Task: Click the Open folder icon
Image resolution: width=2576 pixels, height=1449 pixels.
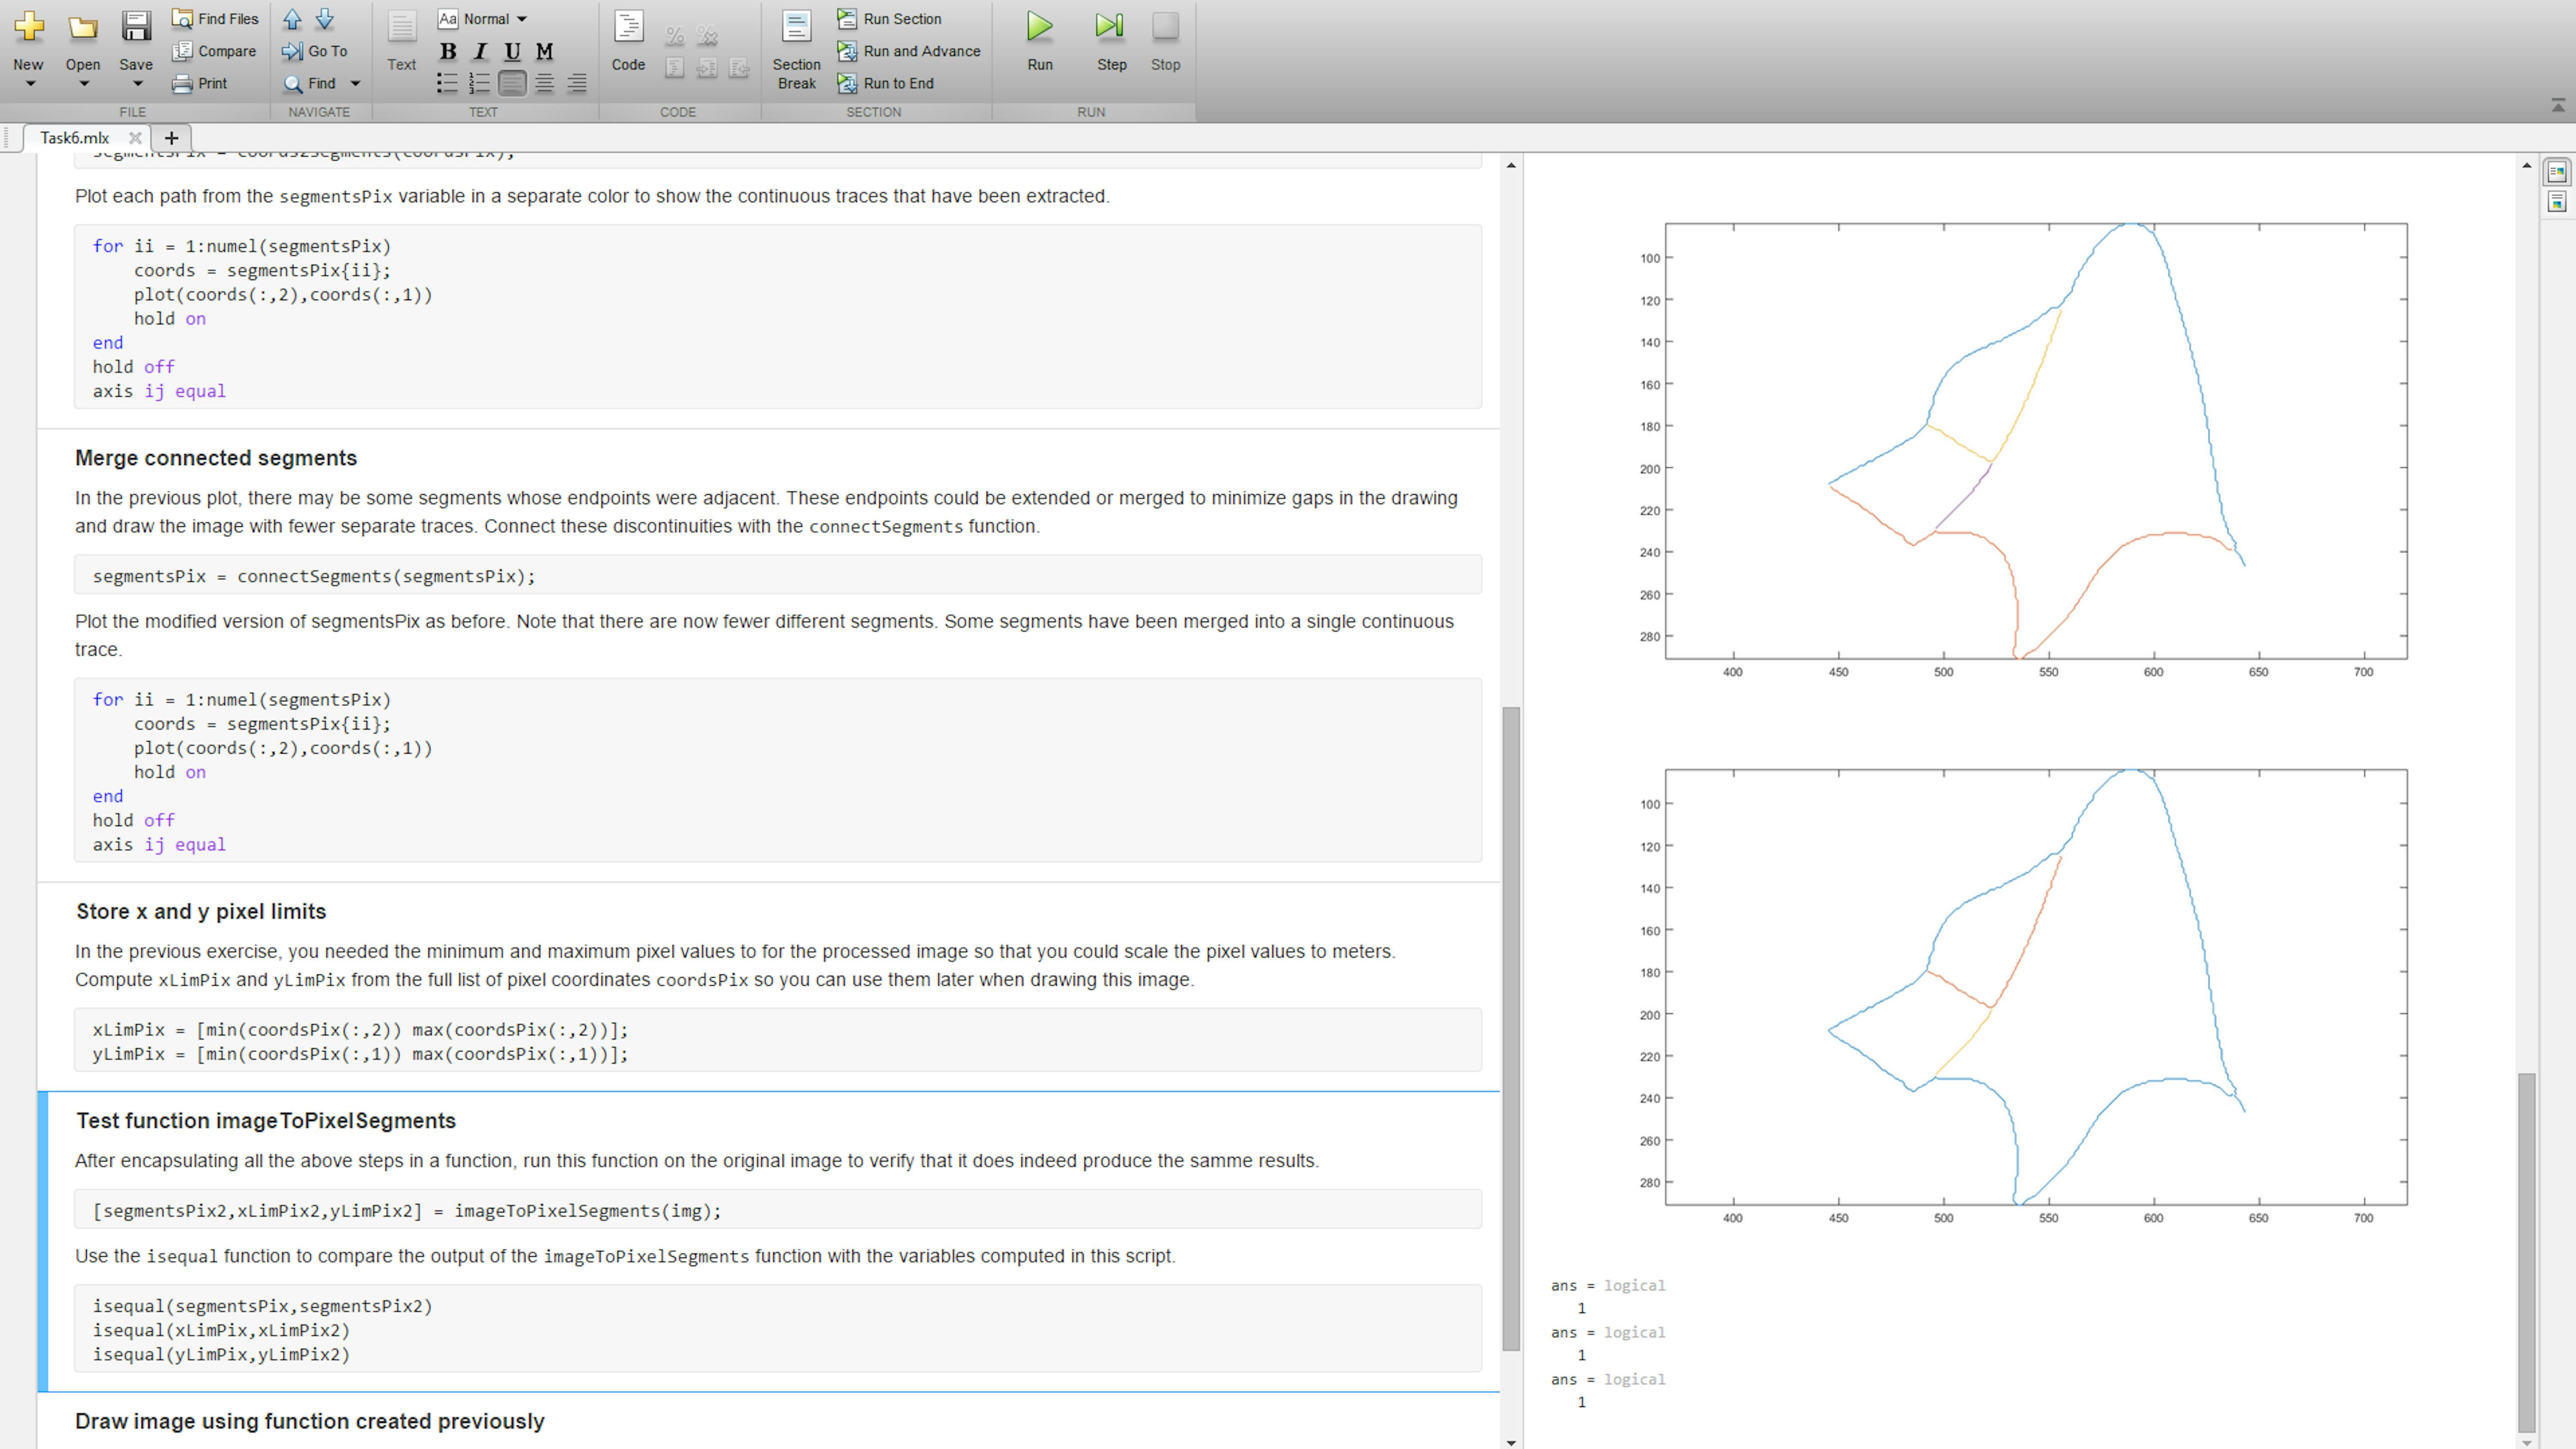Action: (83, 27)
